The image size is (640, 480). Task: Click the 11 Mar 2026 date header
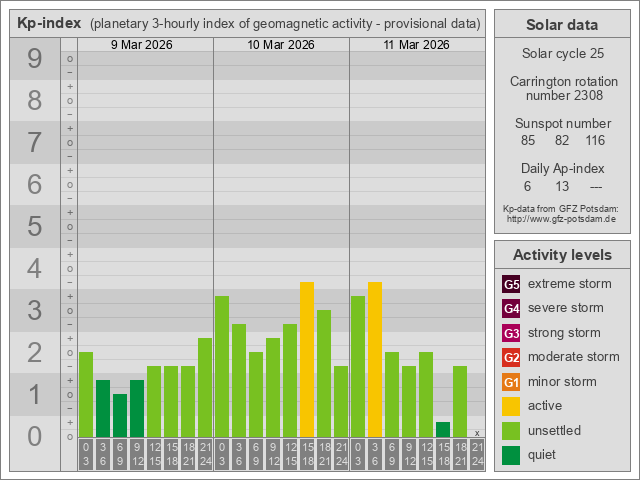[x=417, y=45]
